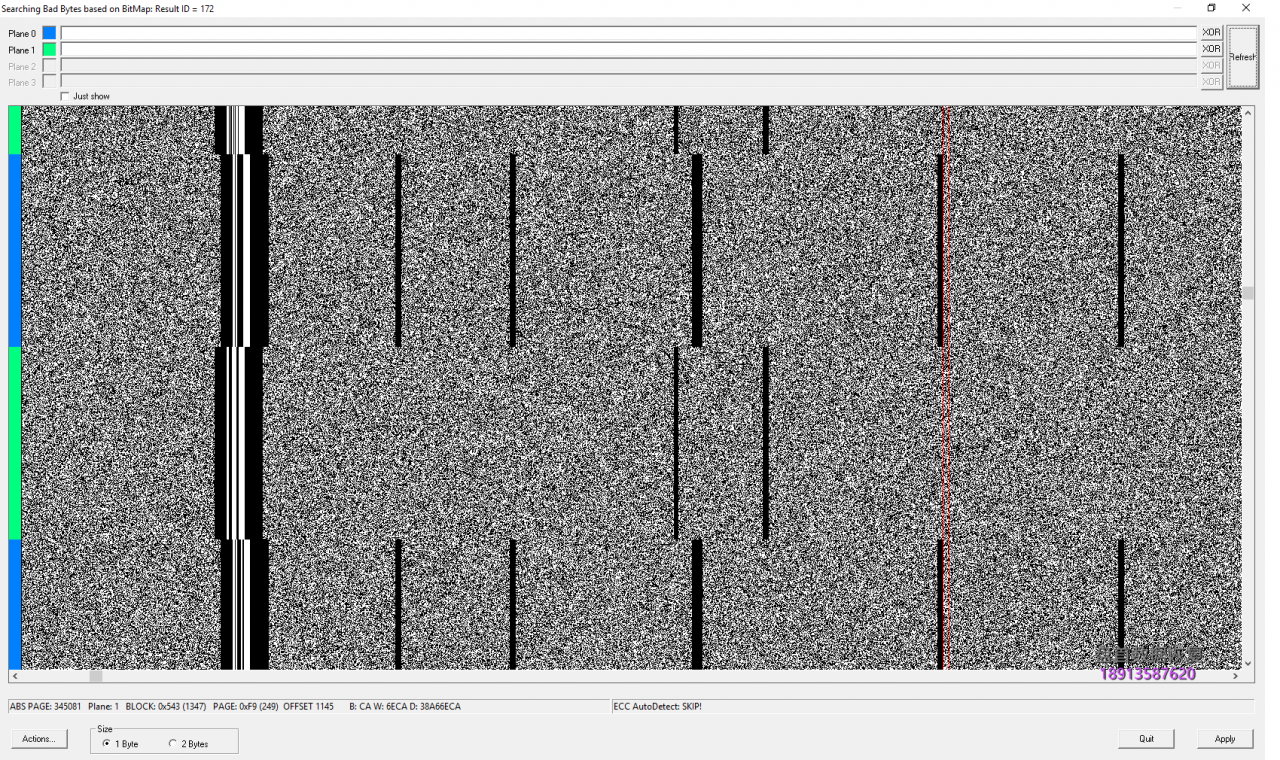Enable the Just show checkbox
The height and width of the screenshot is (760, 1280).
click(66, 96)
